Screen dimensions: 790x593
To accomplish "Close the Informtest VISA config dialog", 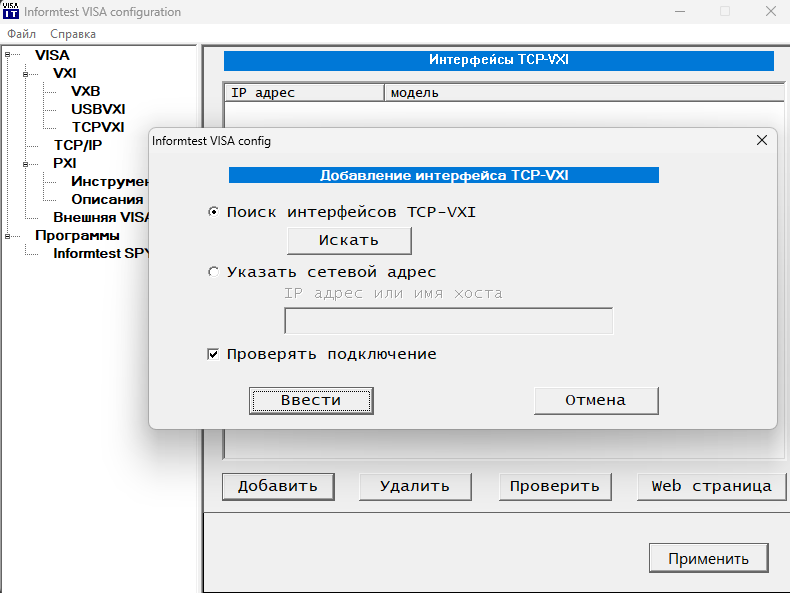I will click(x=762, y=140).
